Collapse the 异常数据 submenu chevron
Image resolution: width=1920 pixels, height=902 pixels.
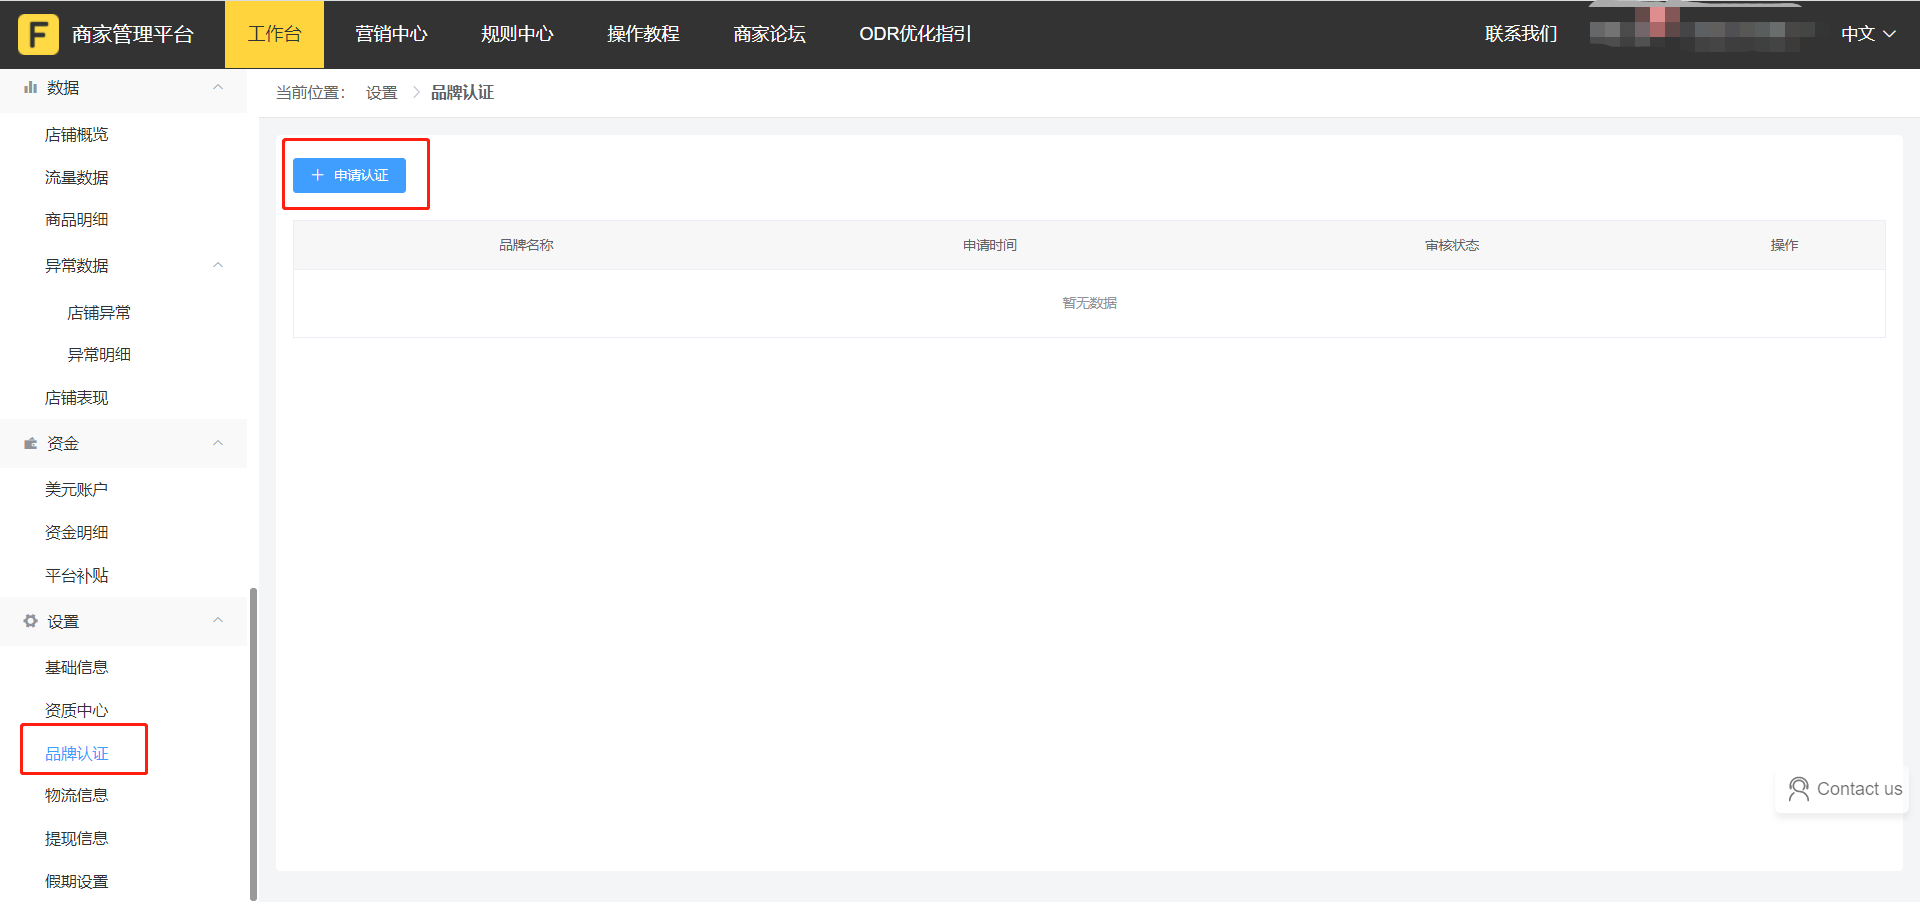pyautogui.click(x=218, y=265)
